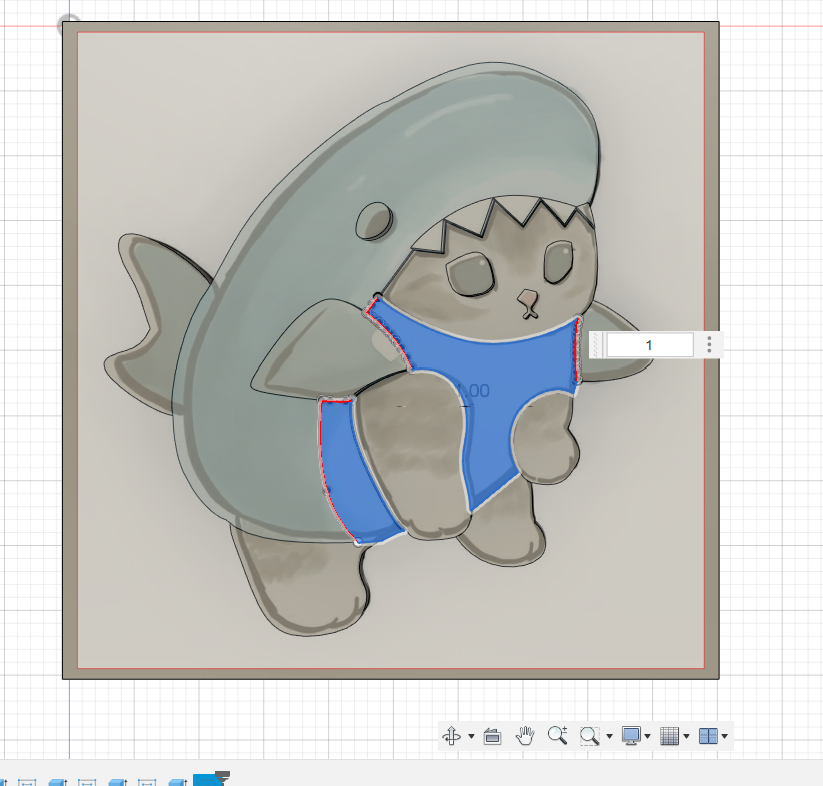Open the Display Settings icon

[x=629, y=735]
